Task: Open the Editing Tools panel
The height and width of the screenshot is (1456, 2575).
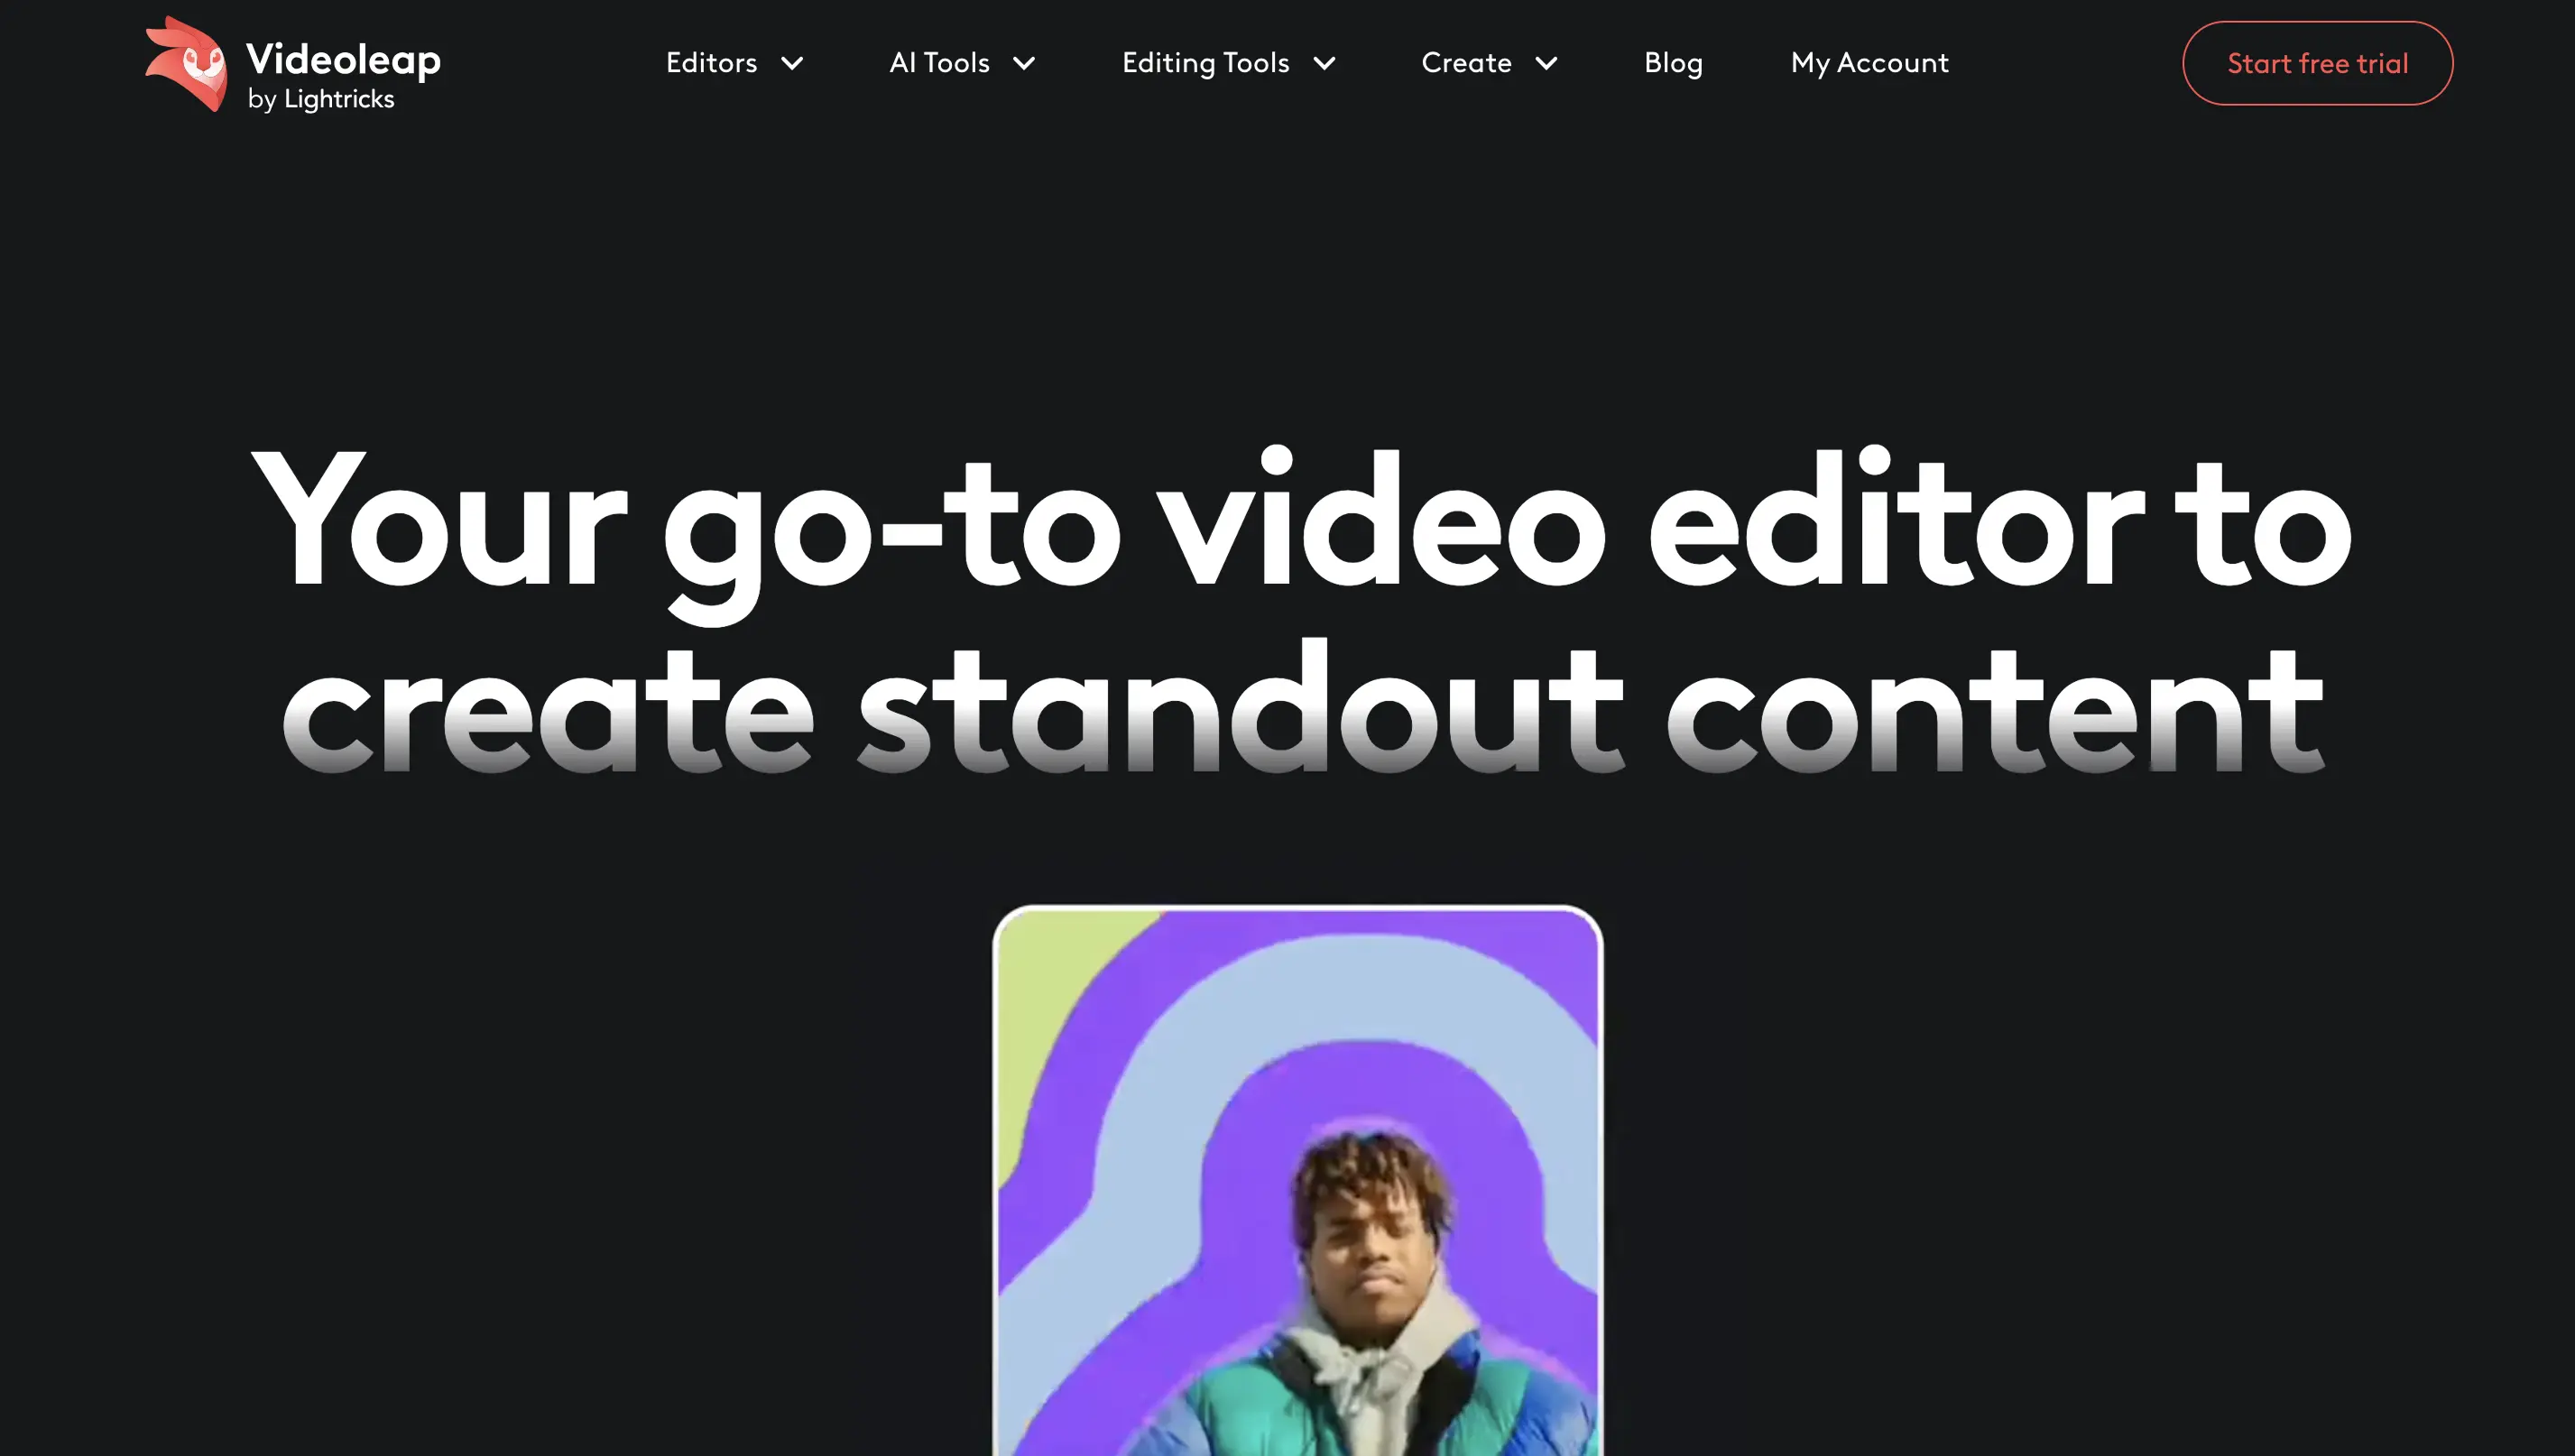Action: click(x=1225, y=62)
